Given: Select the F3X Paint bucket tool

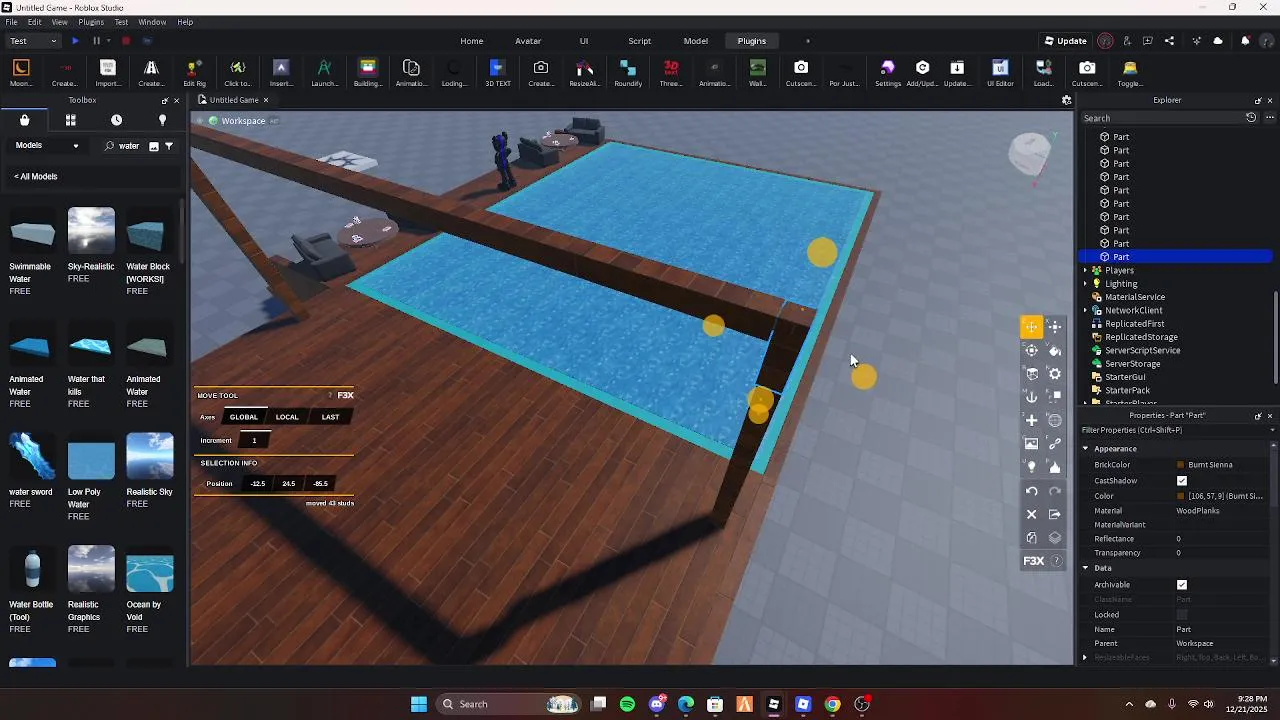Looking at the screenshot, I should click(1055, 350).
